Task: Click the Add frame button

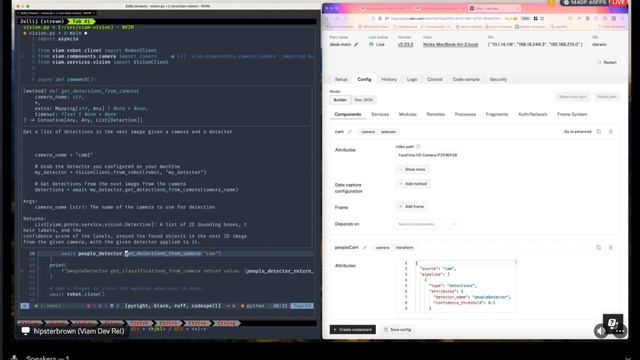Action: (x=411, y=207)
